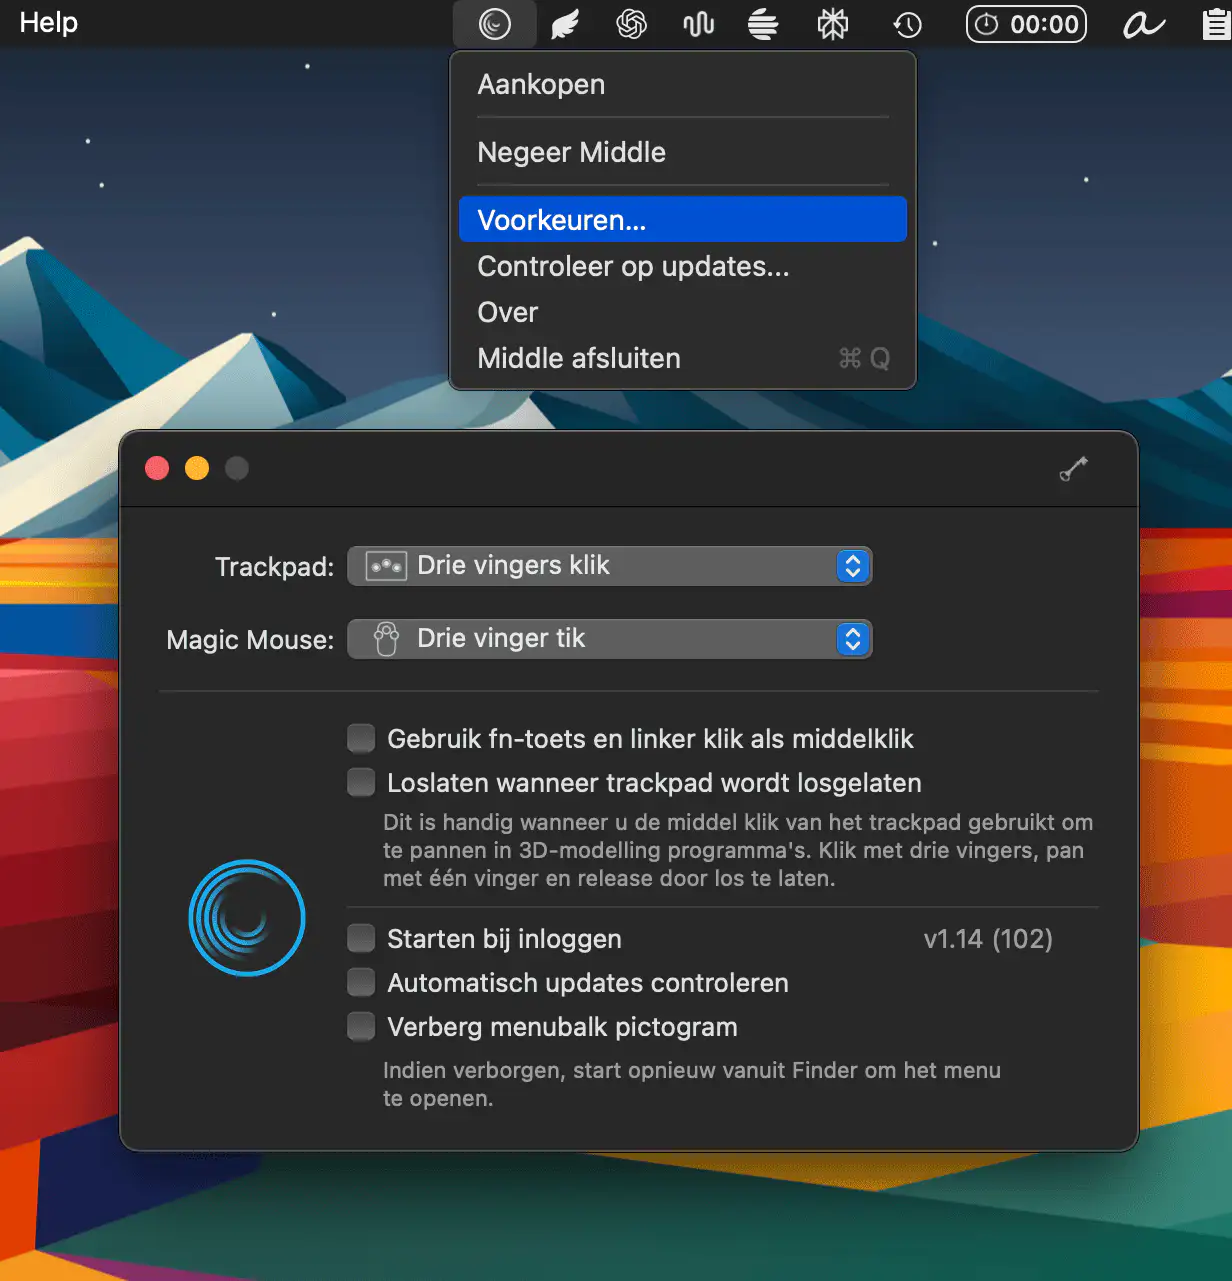Enable 'Gebruik fn-toets en linker klik' checkbox
Viewport: 1232px width, 1281px height.
[361, 738]
